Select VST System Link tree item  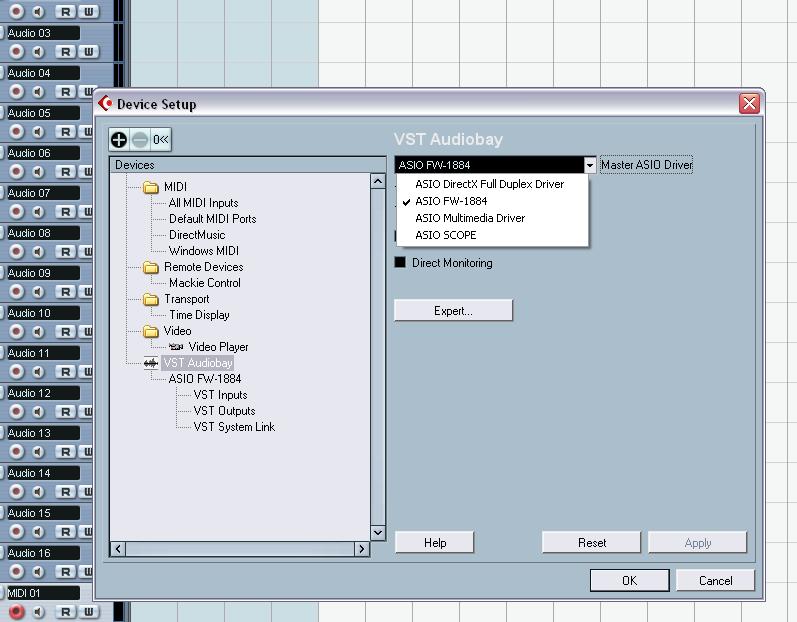tap(234, 427)
